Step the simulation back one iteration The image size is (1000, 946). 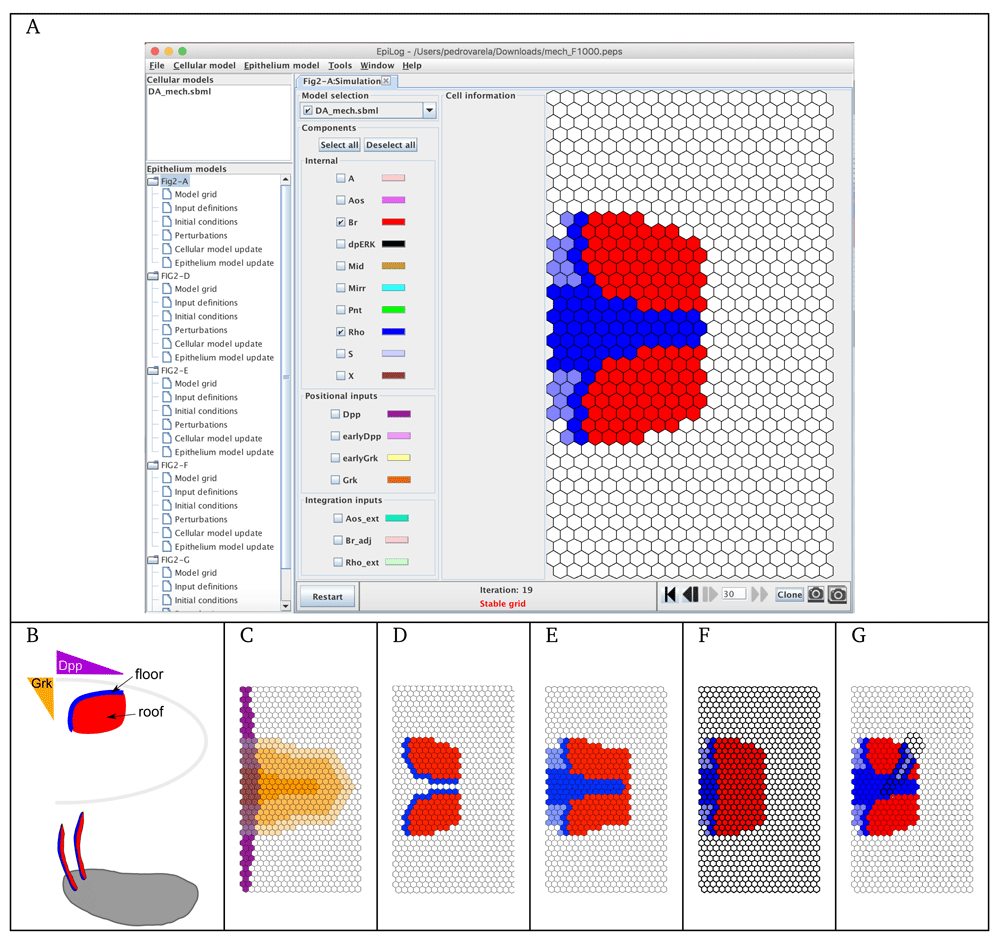tap(690, 593)
